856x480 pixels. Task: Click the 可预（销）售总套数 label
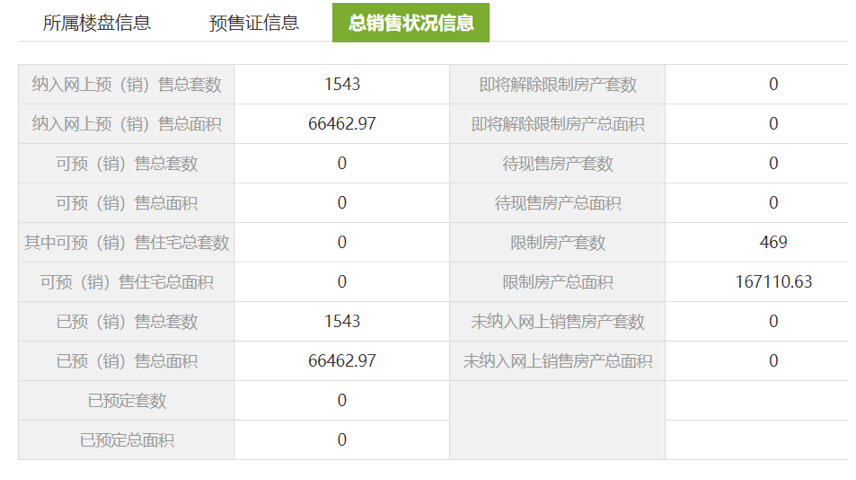pos(127,164)
